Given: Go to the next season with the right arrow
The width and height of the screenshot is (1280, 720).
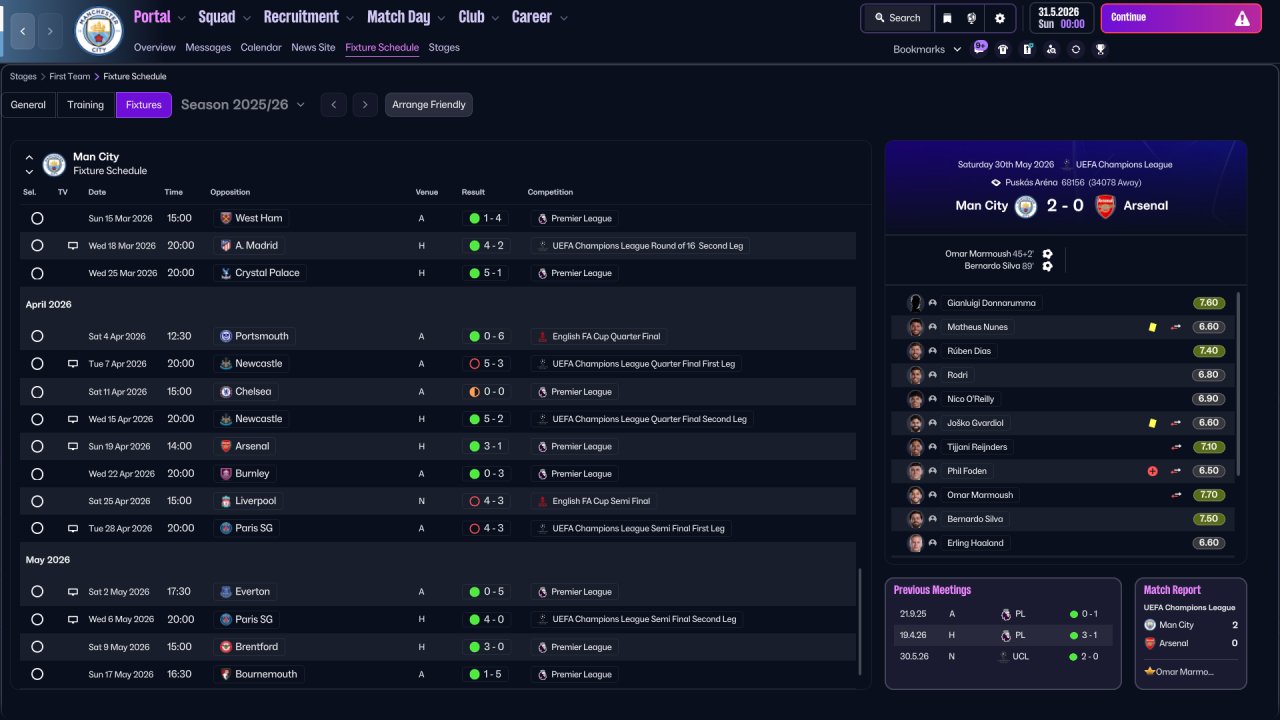Looking at the screenshot, I should pyautogui.click(x=365, y=105).
